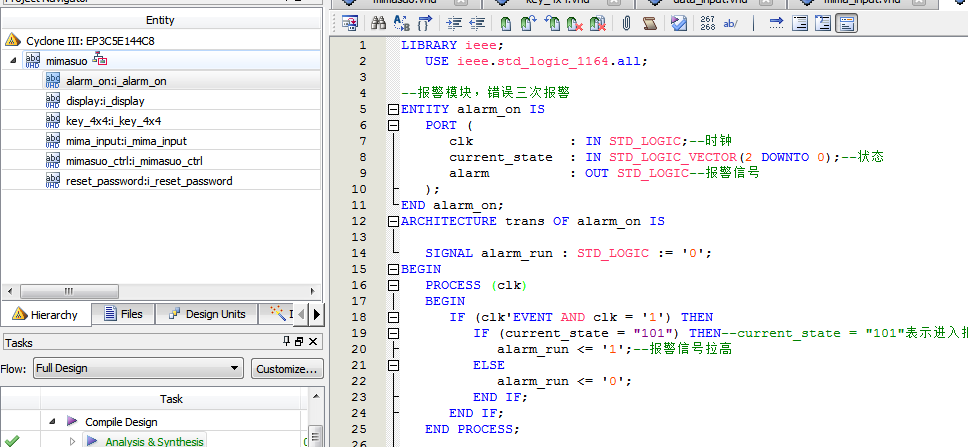Close the Tasks panel
968x447 pixels.
pos(313,341)
